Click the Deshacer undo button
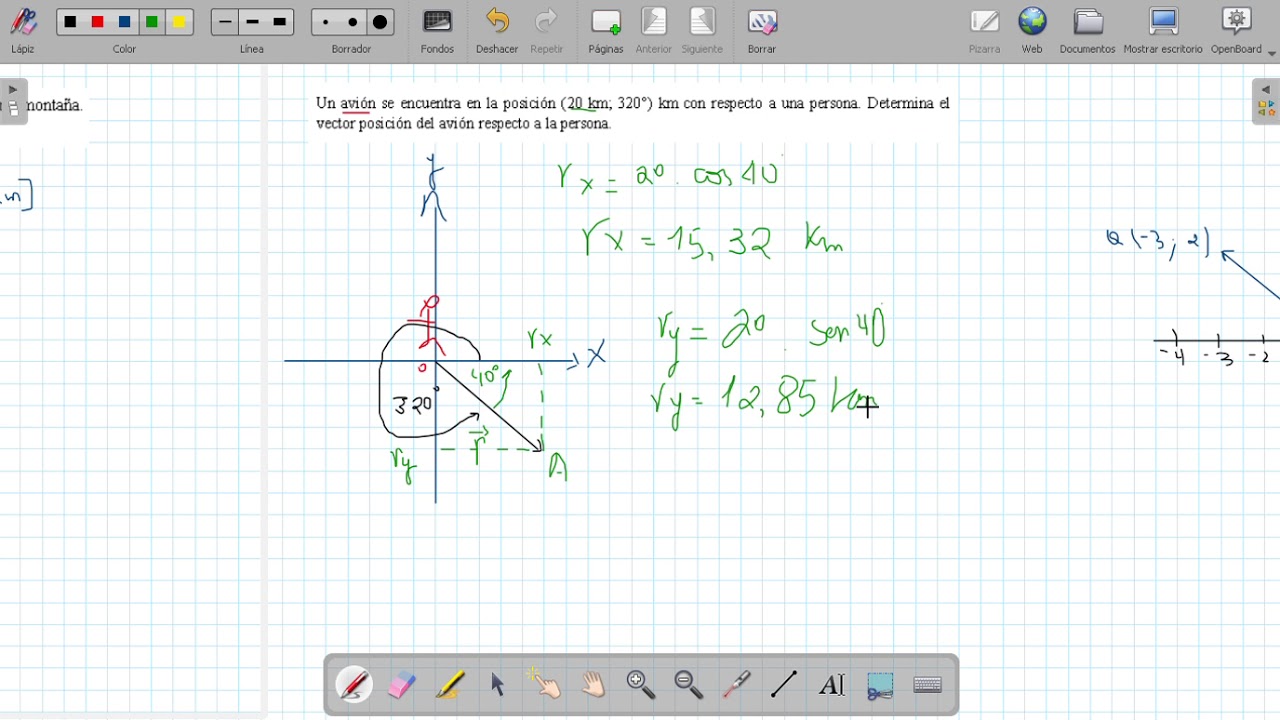Viewport: 1280px width, 720px height. pos(497,30)
